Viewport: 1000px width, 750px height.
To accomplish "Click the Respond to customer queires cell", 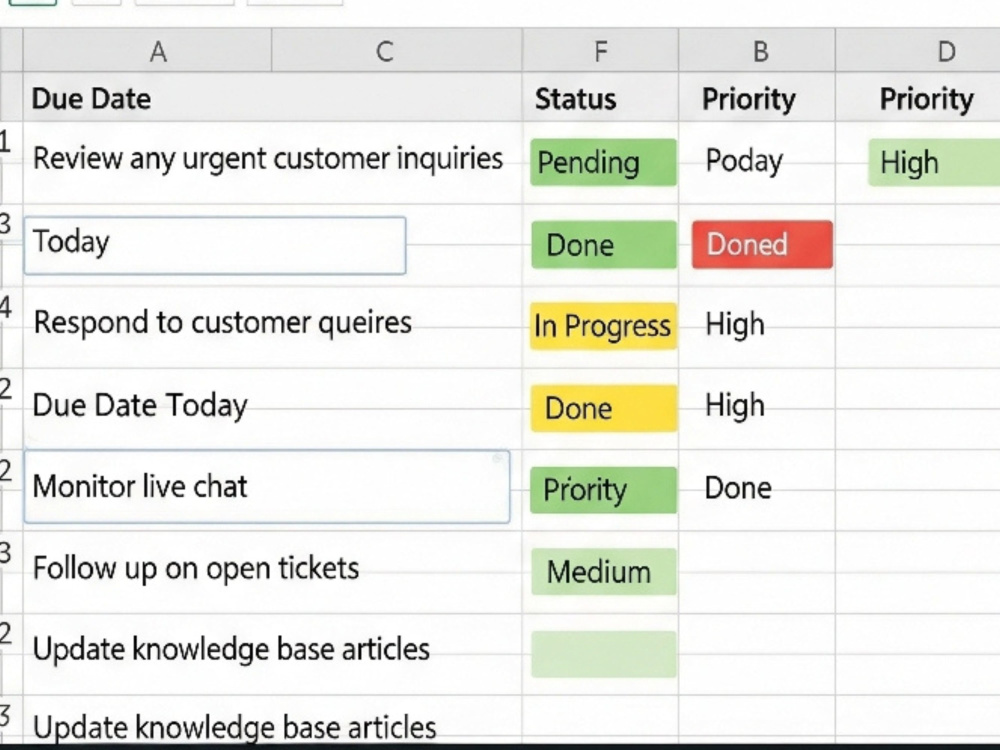I will point(272,327).
